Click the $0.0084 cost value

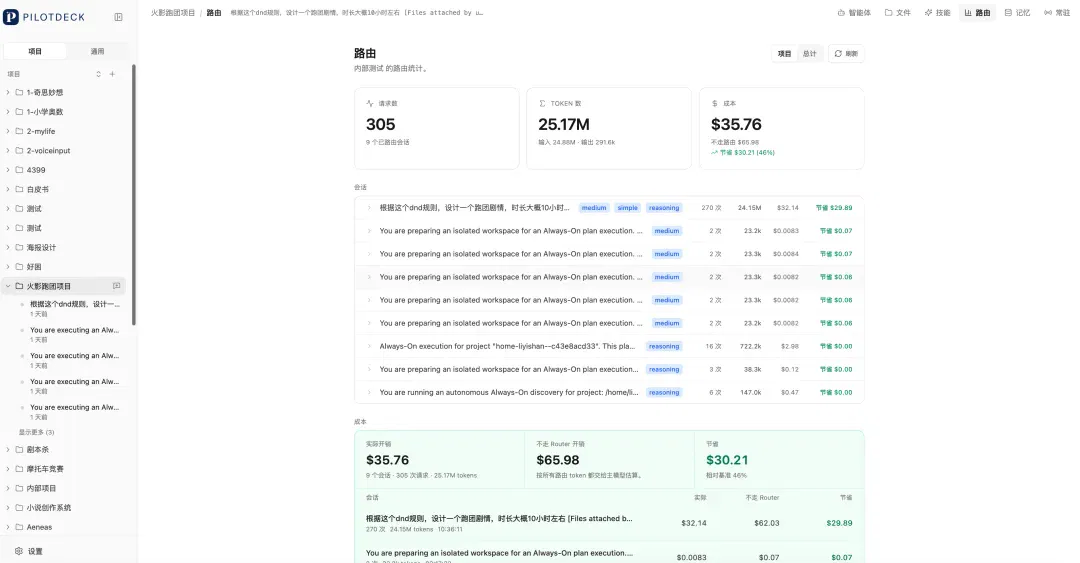(785, 254)
